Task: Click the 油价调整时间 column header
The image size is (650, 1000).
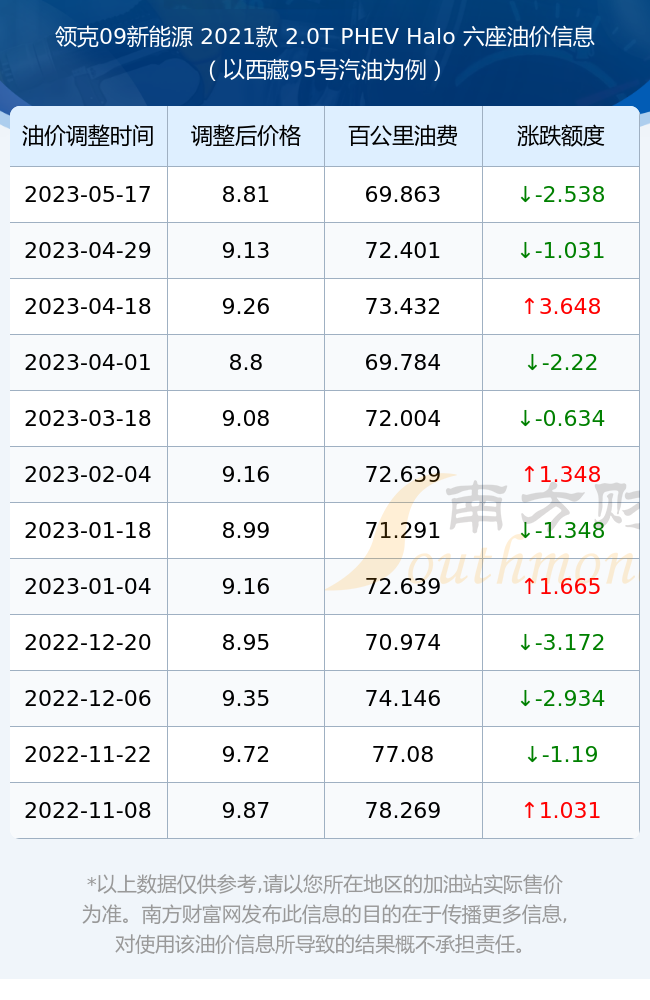Action: pyautogui.click(x=88, y=136)
